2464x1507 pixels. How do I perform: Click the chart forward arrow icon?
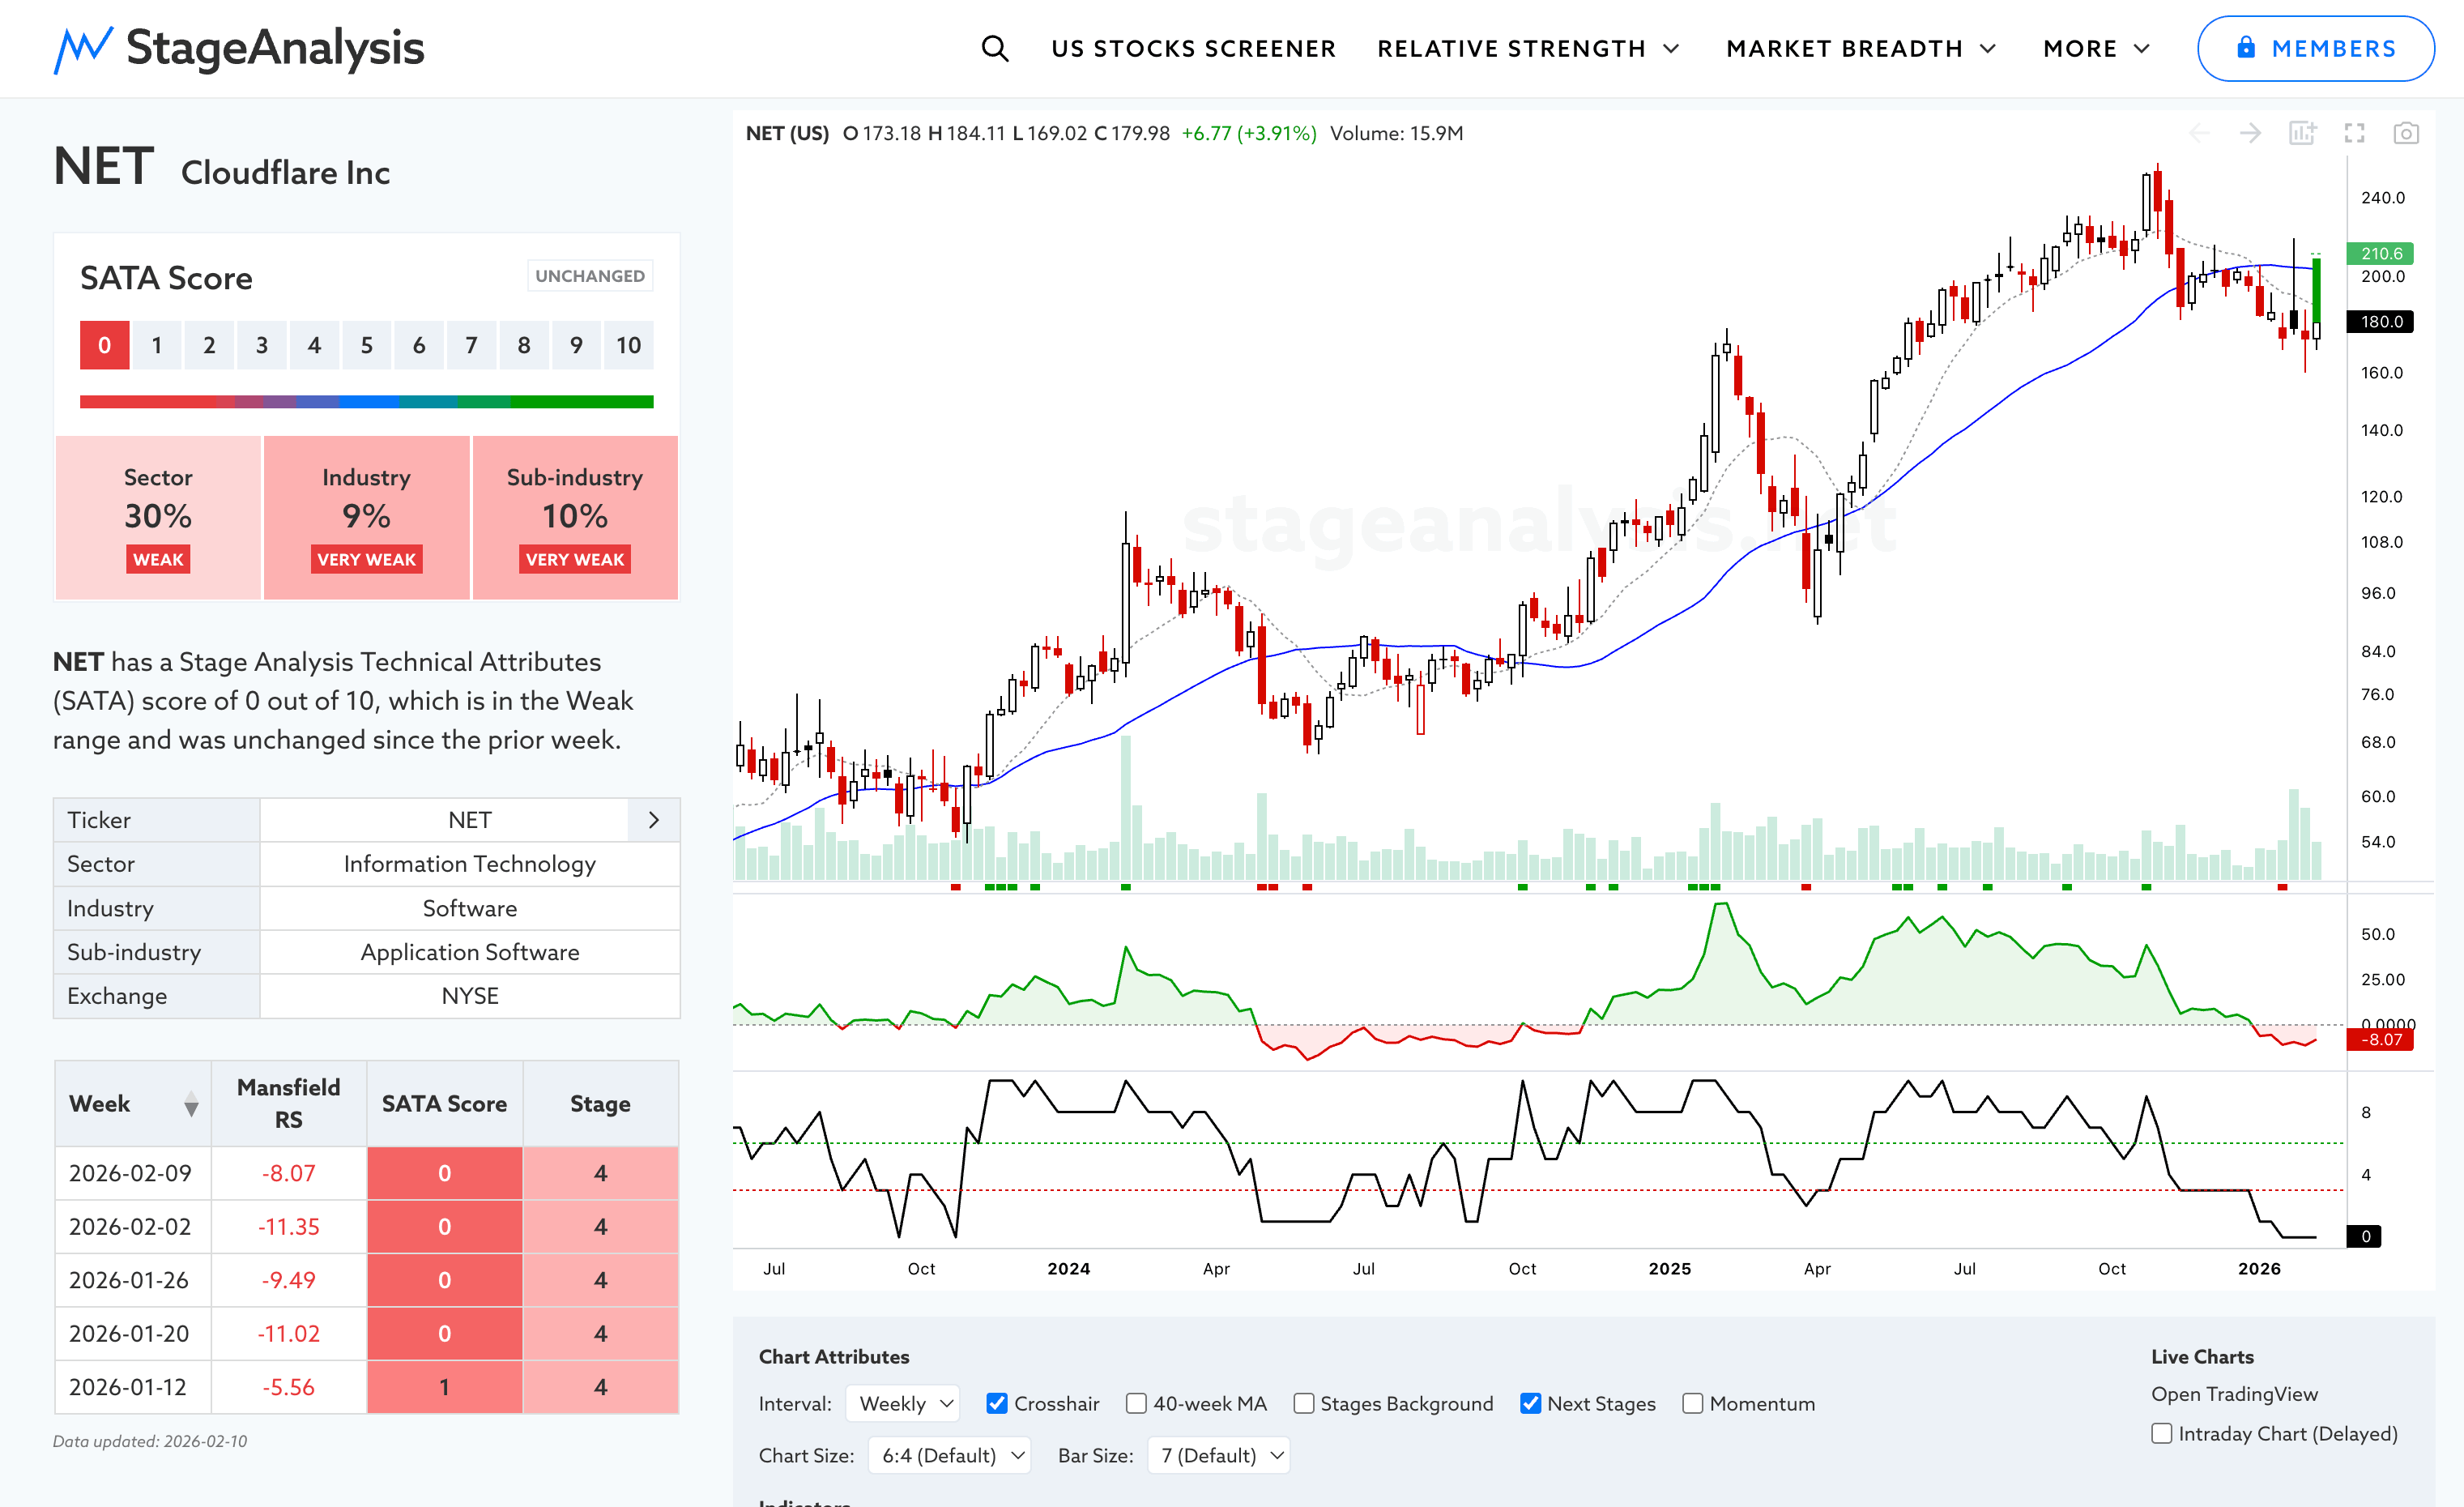coord(2250,133)
